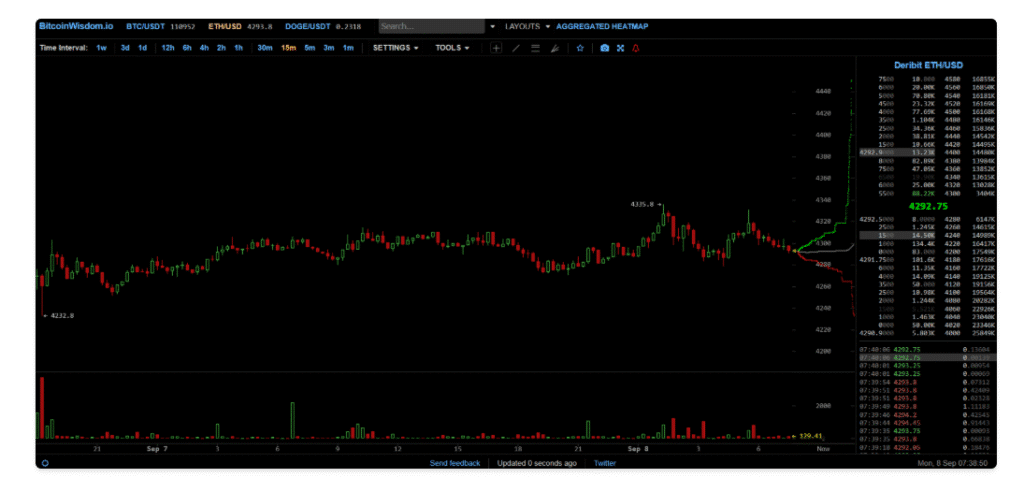The image size is (1024, 478).
Task: Click the star favorite icon
Action: (x=580, y=48)
